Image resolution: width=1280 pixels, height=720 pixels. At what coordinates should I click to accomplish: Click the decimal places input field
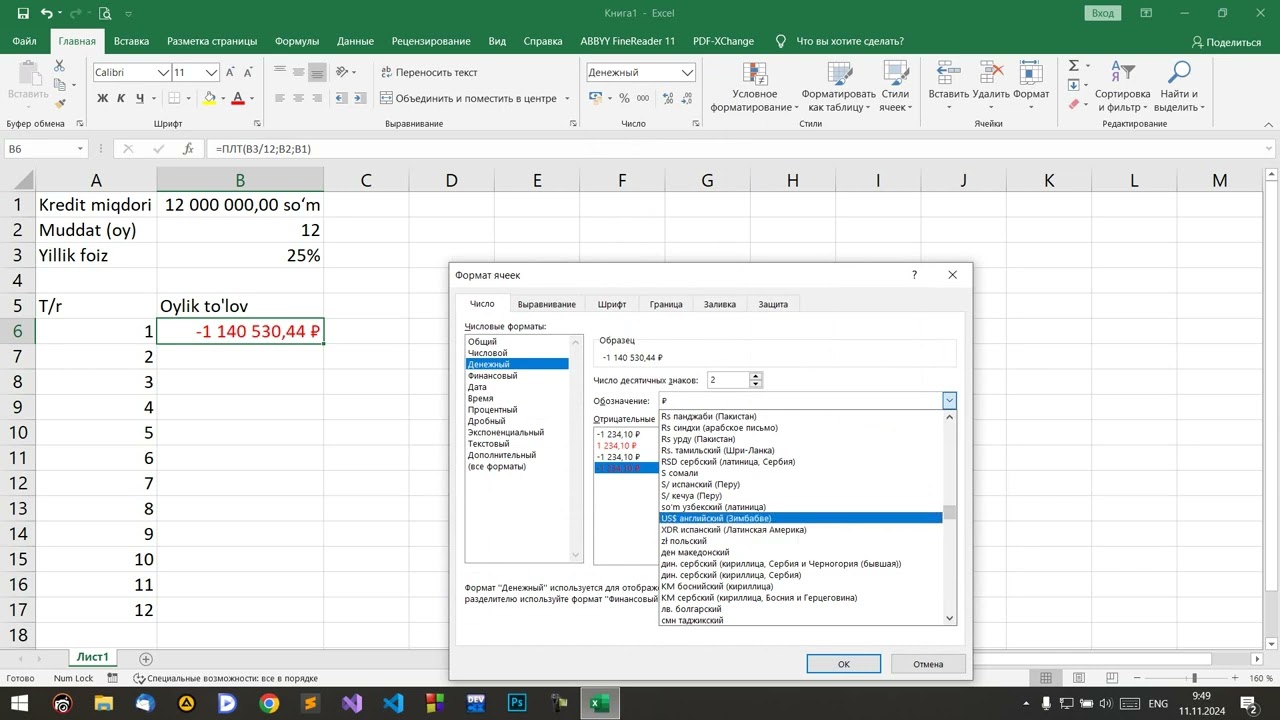[x=728, y=380]
